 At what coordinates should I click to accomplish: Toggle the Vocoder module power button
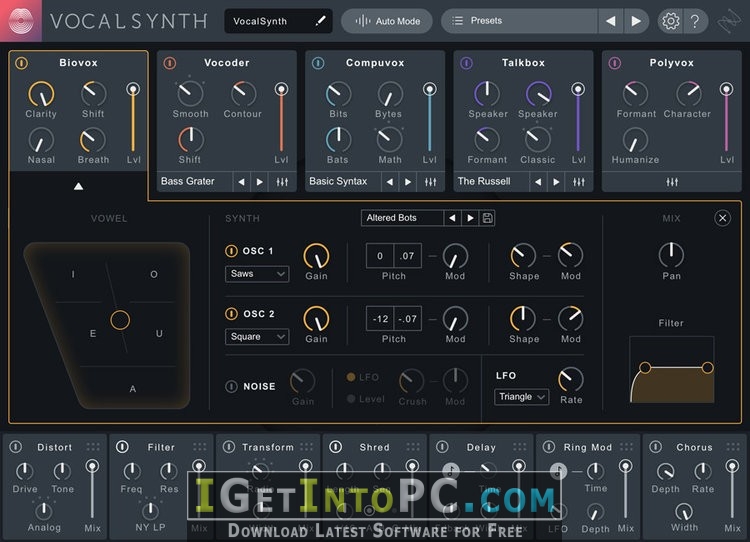tap(170, 63)
